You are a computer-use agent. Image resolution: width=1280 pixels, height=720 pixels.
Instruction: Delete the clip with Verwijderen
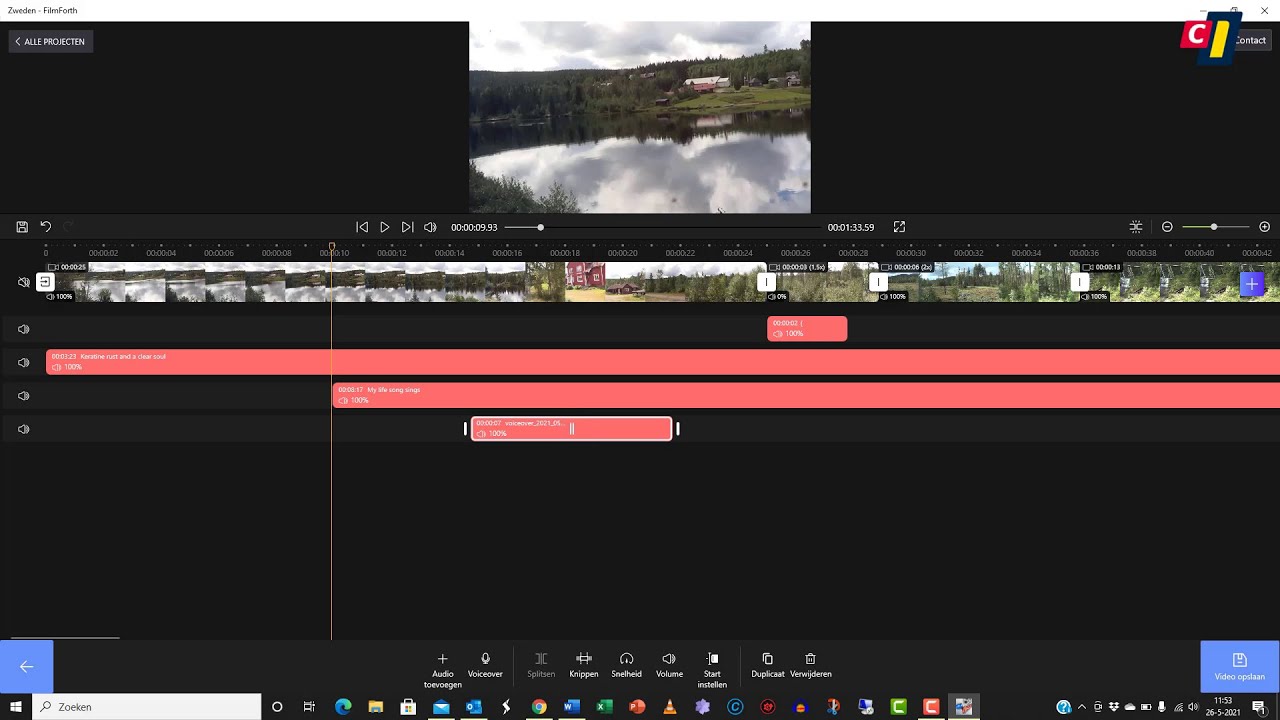tap(810, 665)
